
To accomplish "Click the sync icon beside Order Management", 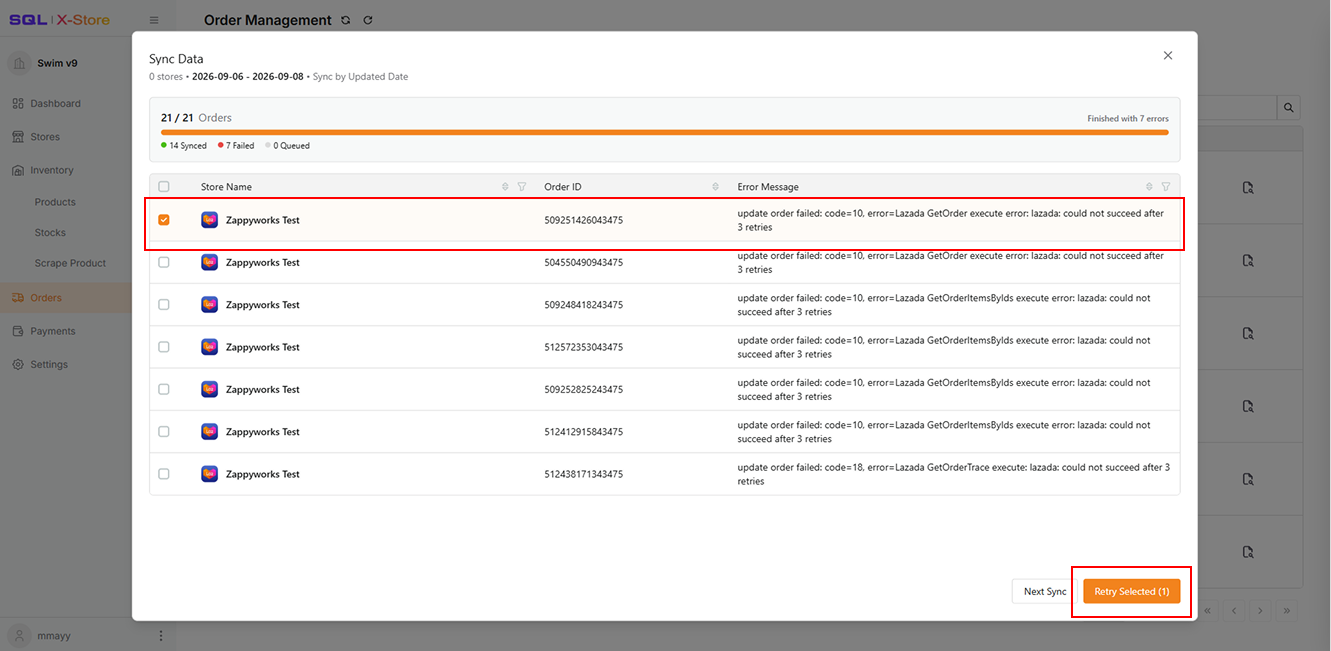I will 346,20.
